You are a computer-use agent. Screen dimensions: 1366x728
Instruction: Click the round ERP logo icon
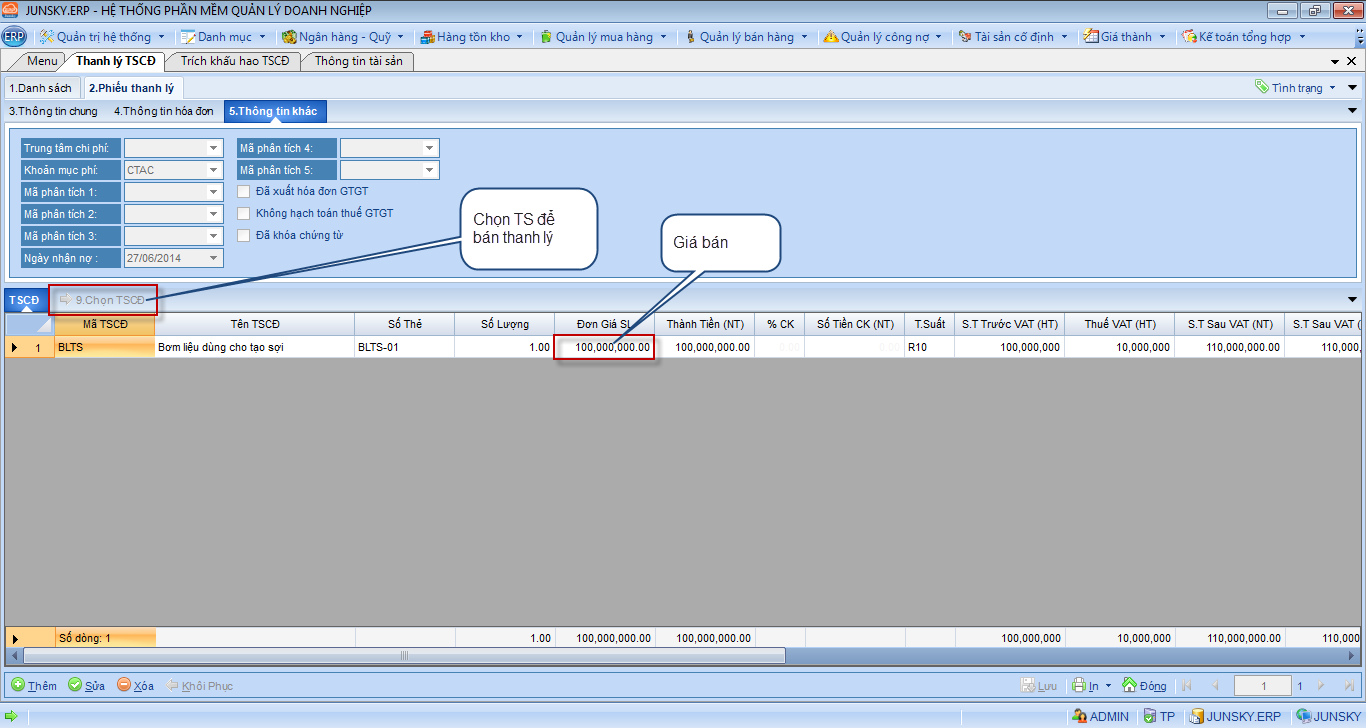[x=14, y=37]
